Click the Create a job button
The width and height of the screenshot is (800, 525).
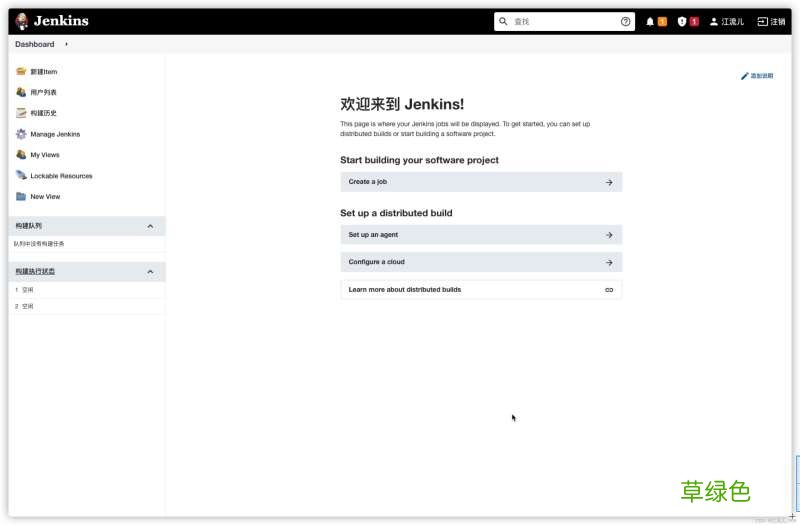click(480, 182)
